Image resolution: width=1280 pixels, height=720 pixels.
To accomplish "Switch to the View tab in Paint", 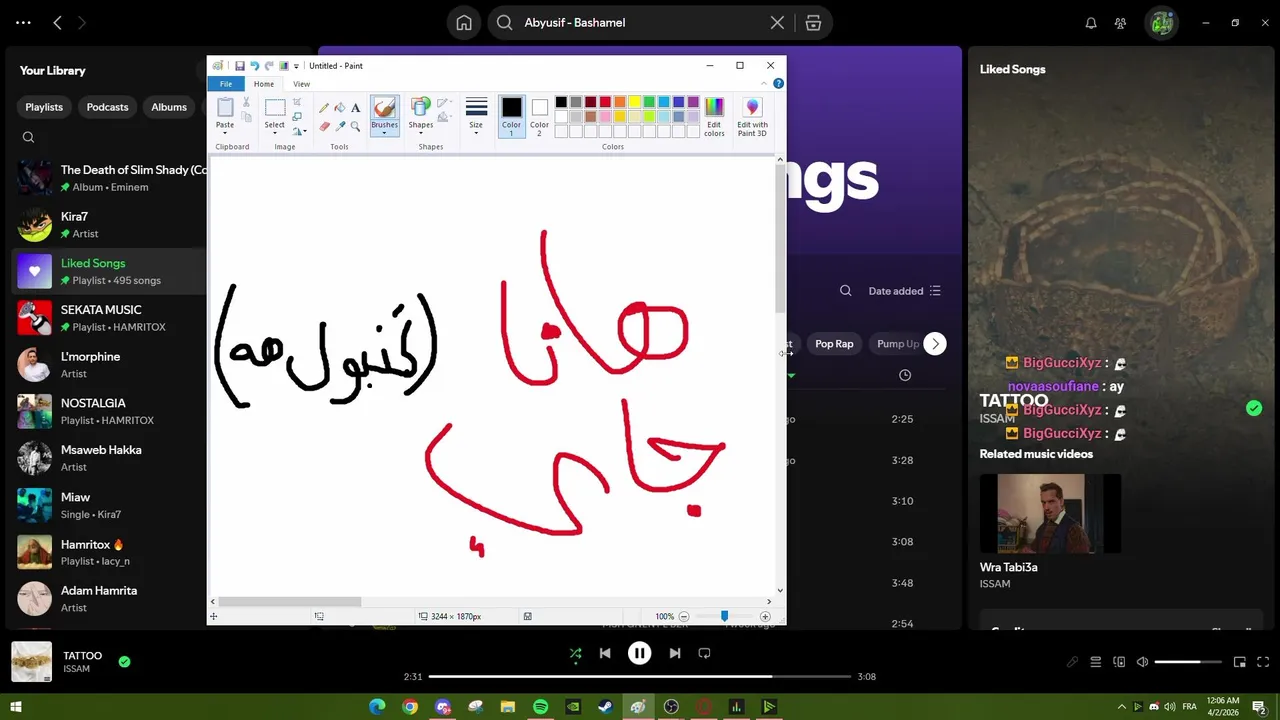I will click(301, 84).
